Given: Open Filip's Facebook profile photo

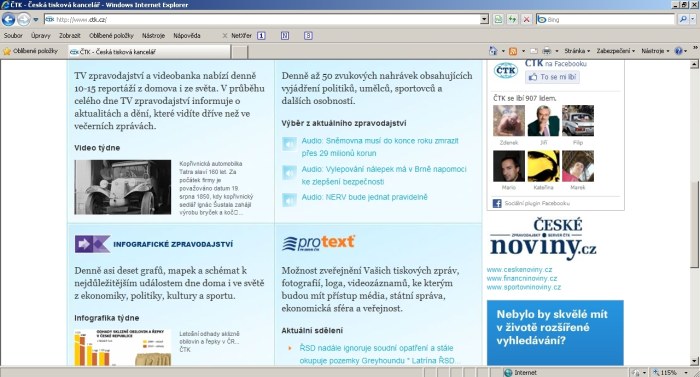Looking at the screenshot, I should pyautogui.click(x=578, y=121).
